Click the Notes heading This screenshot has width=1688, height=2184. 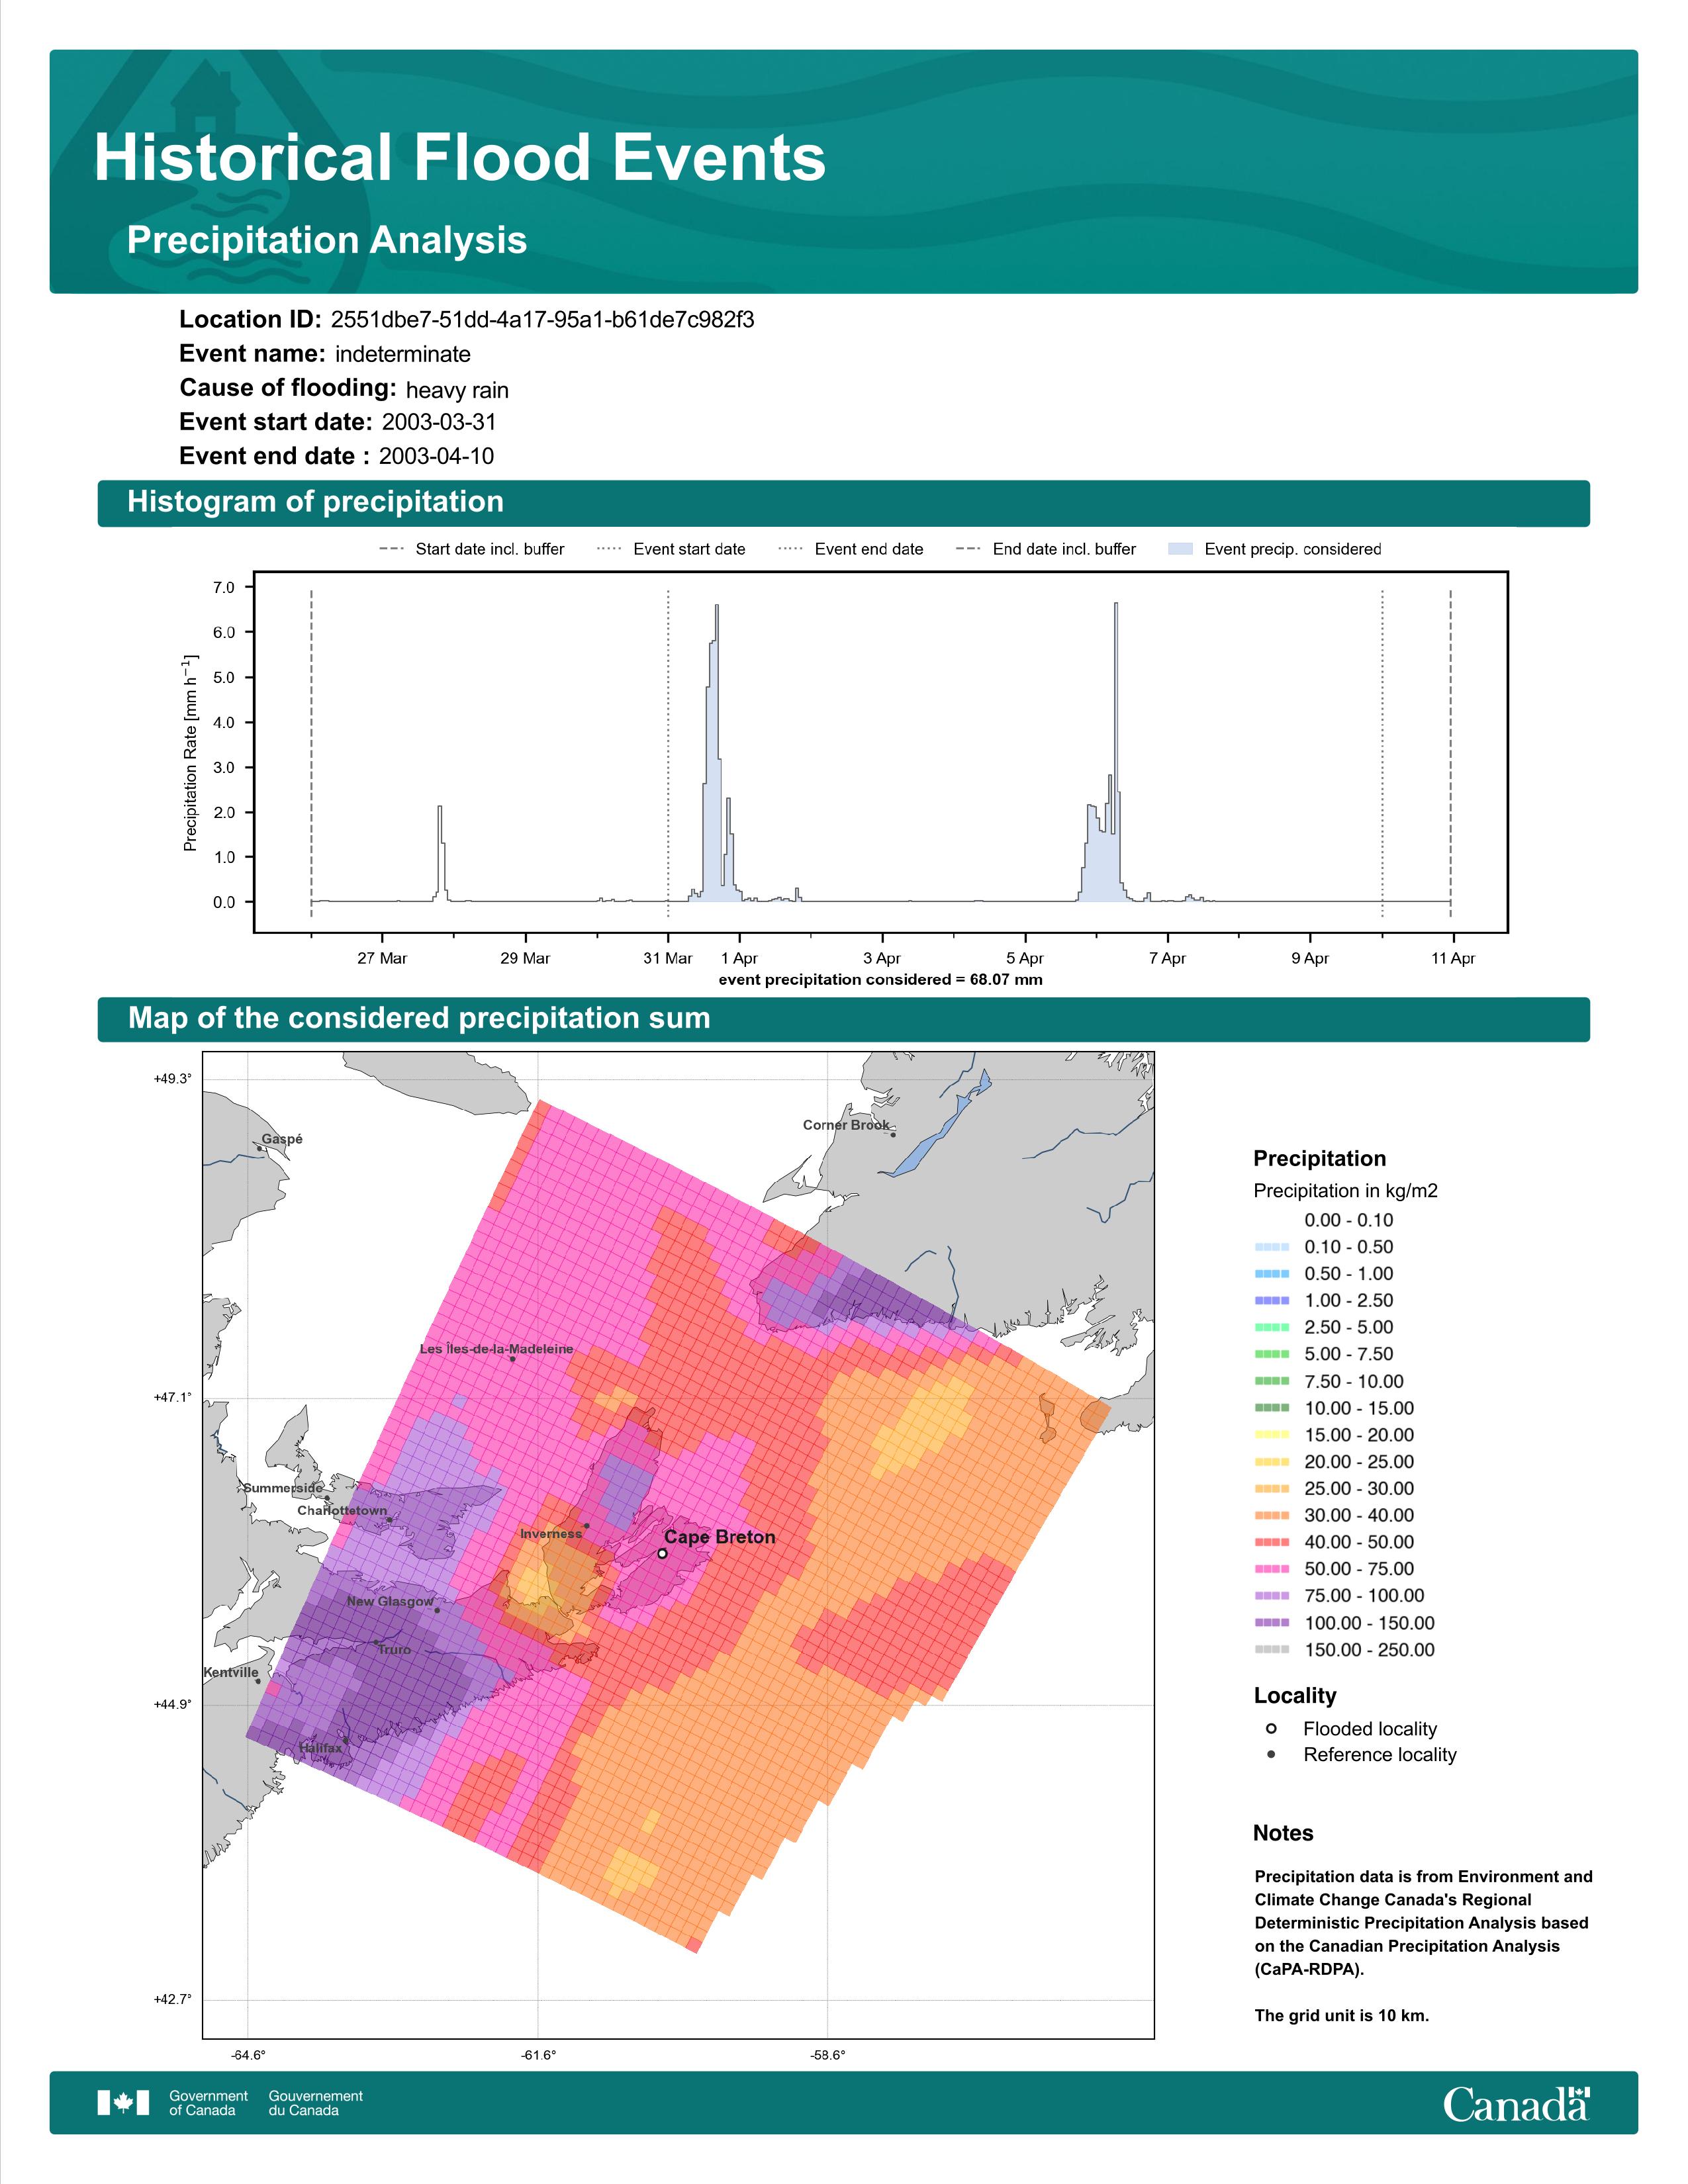(x=1283, y=1833)
